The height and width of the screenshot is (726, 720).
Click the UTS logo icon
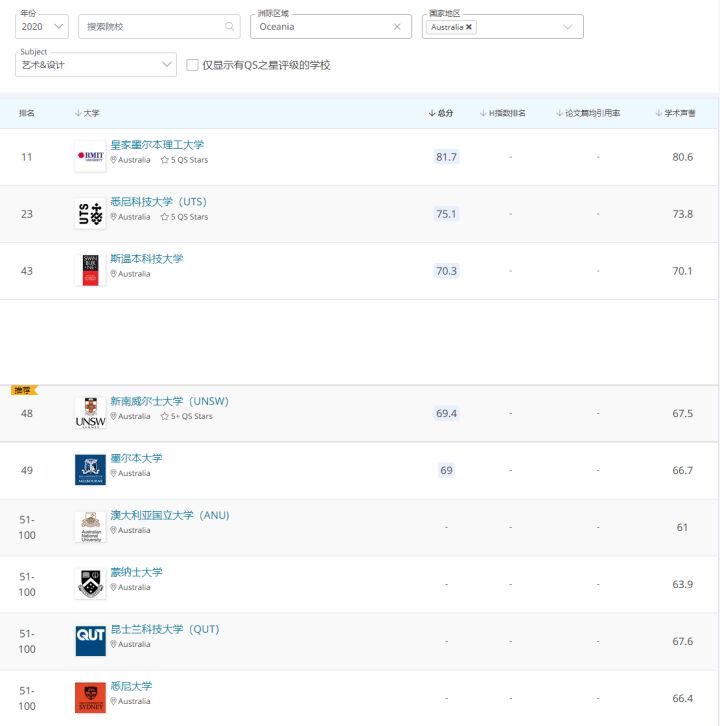point(90,213)
